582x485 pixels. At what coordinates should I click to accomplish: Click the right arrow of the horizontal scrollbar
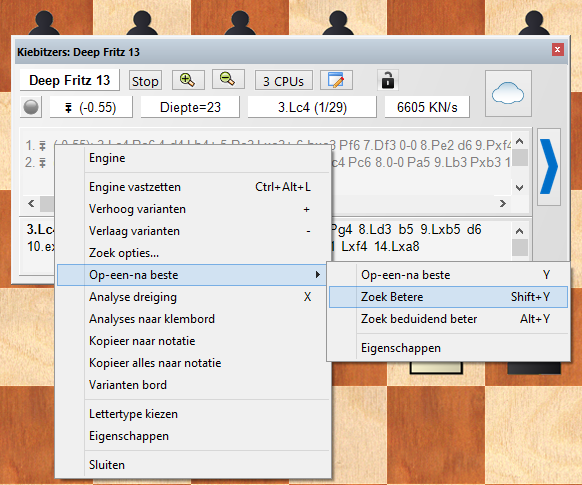(x=503, y=203)
